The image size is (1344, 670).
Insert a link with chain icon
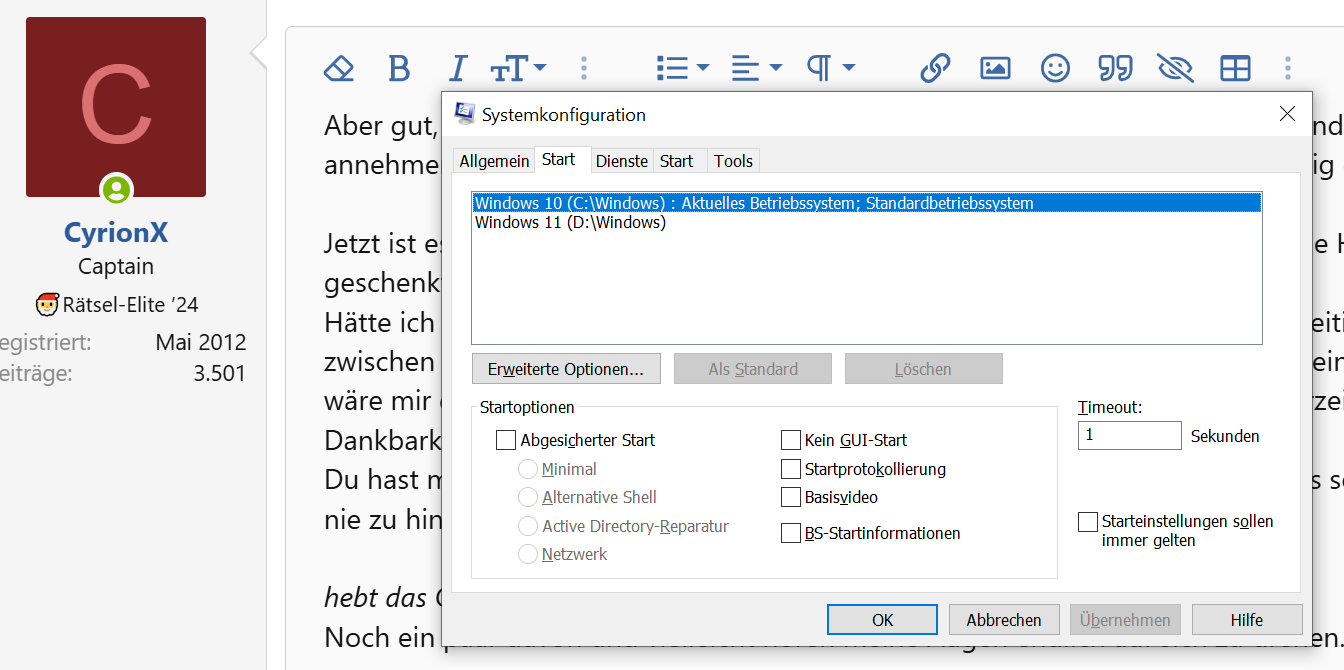coord(935,68)
